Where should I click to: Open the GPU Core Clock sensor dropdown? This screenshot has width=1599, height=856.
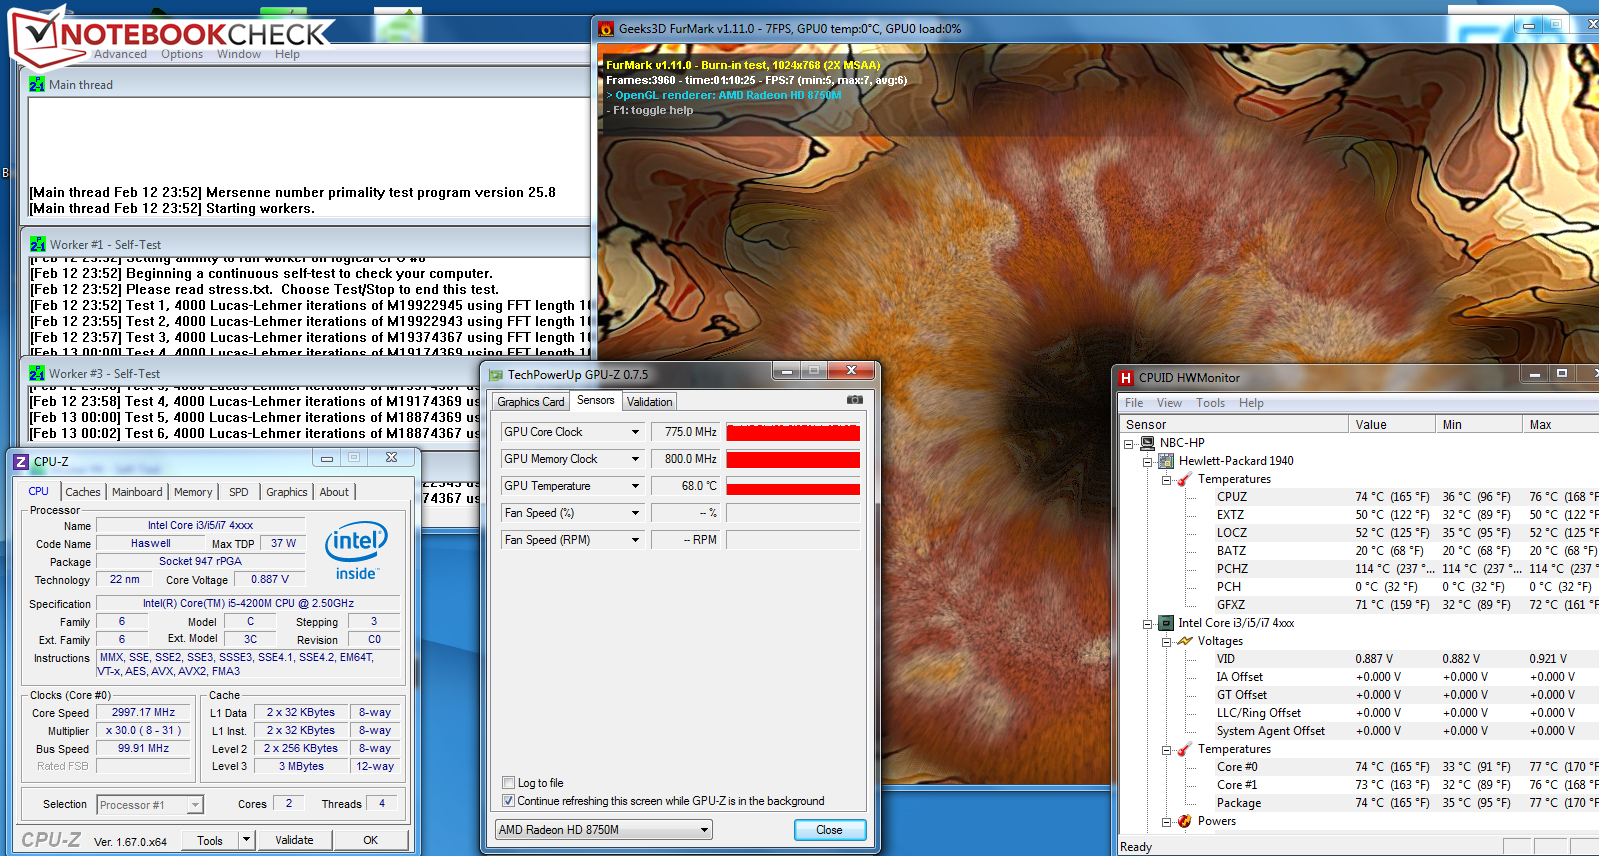[635, 432]
